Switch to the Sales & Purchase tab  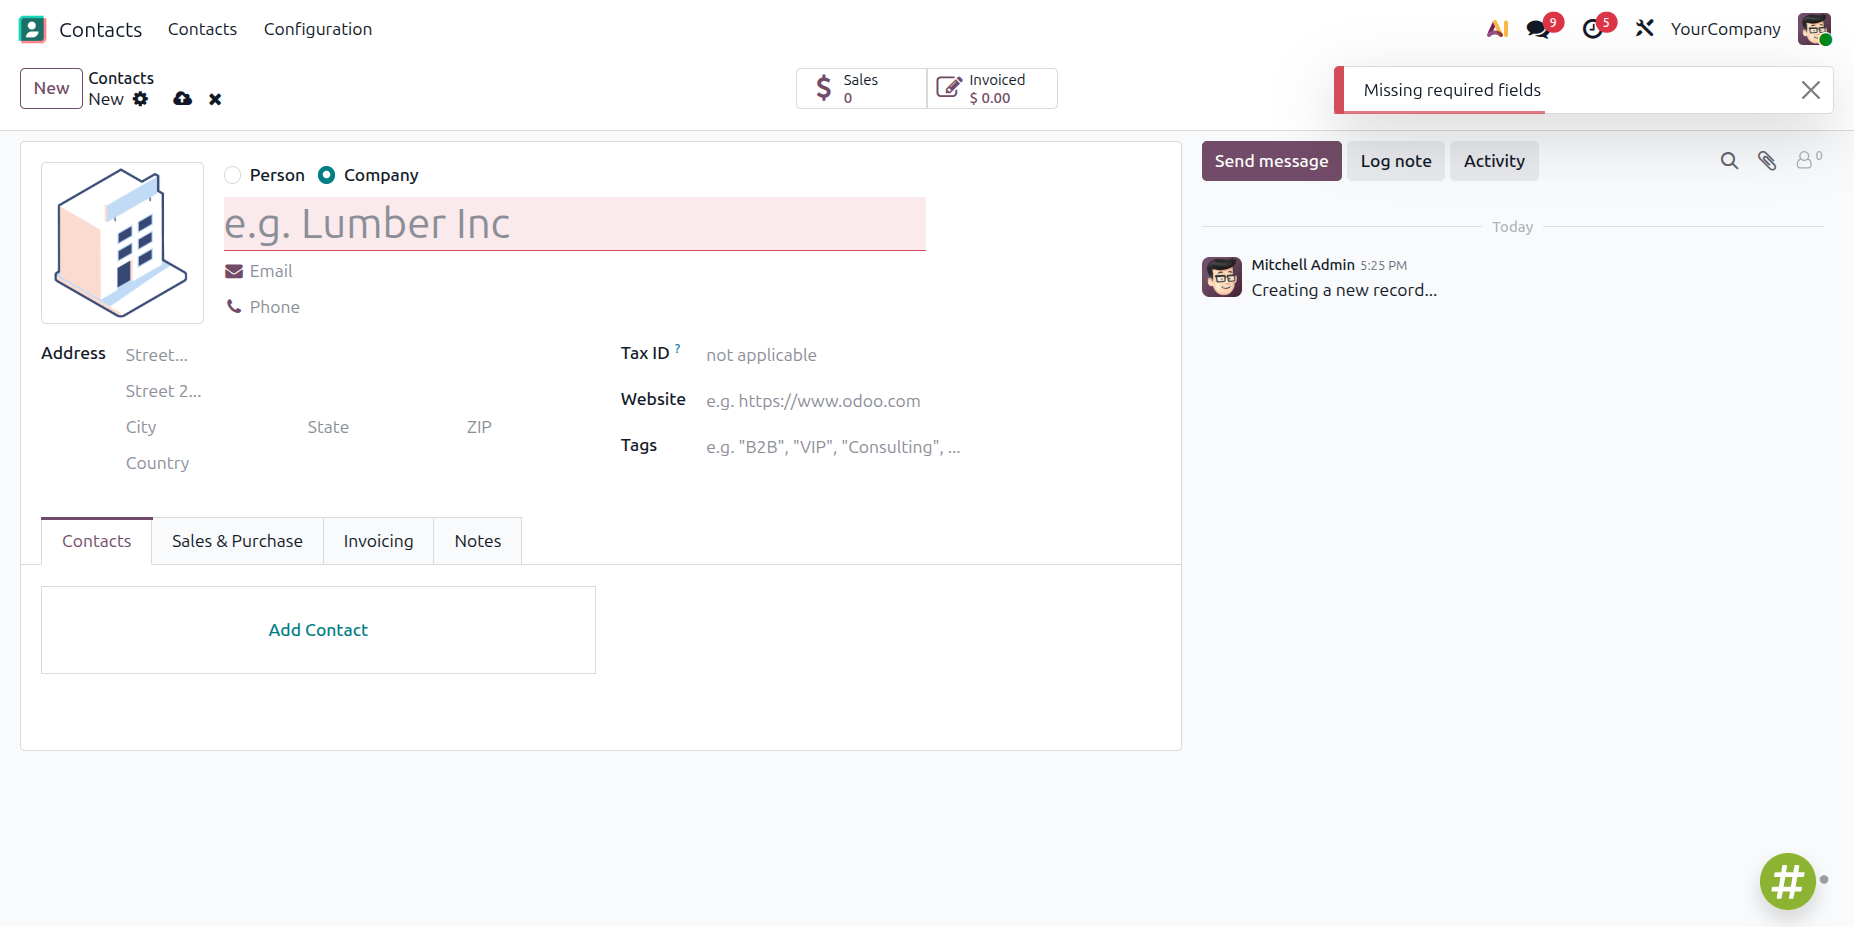click(x=237, y=541)
